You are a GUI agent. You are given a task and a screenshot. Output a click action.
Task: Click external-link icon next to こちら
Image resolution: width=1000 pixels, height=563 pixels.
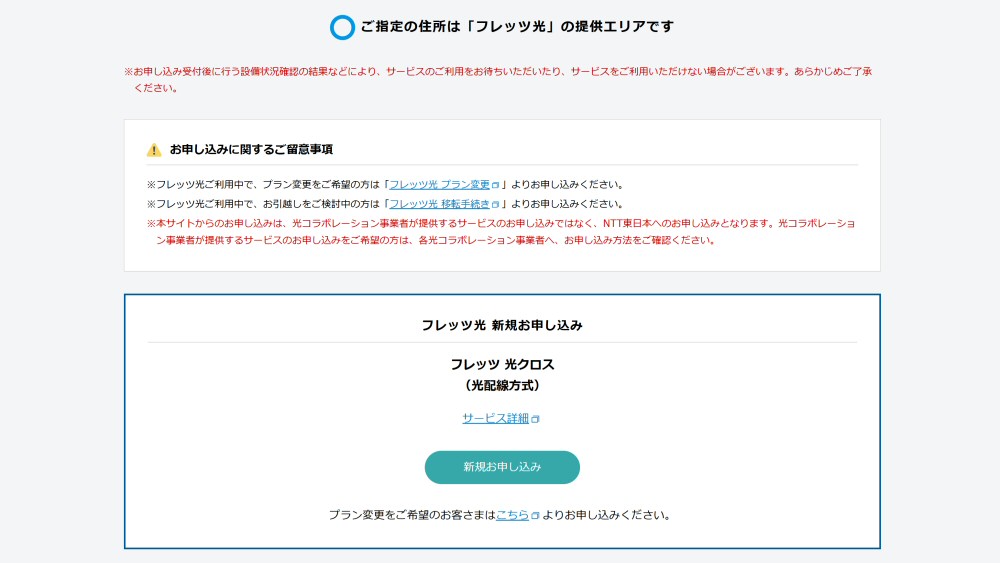coord(535,516)
